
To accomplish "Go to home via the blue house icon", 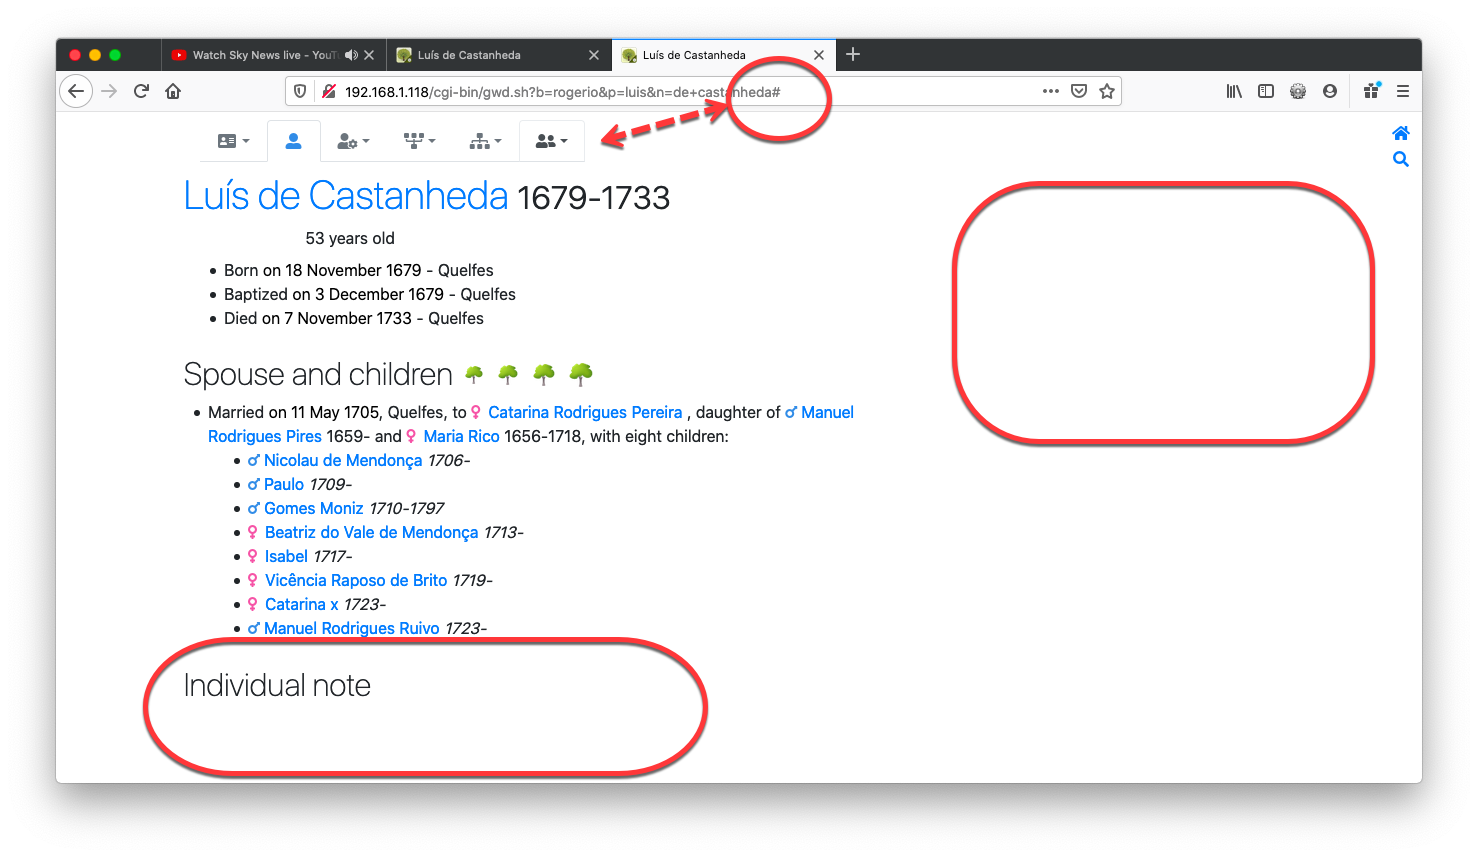I will [1400, 132].
